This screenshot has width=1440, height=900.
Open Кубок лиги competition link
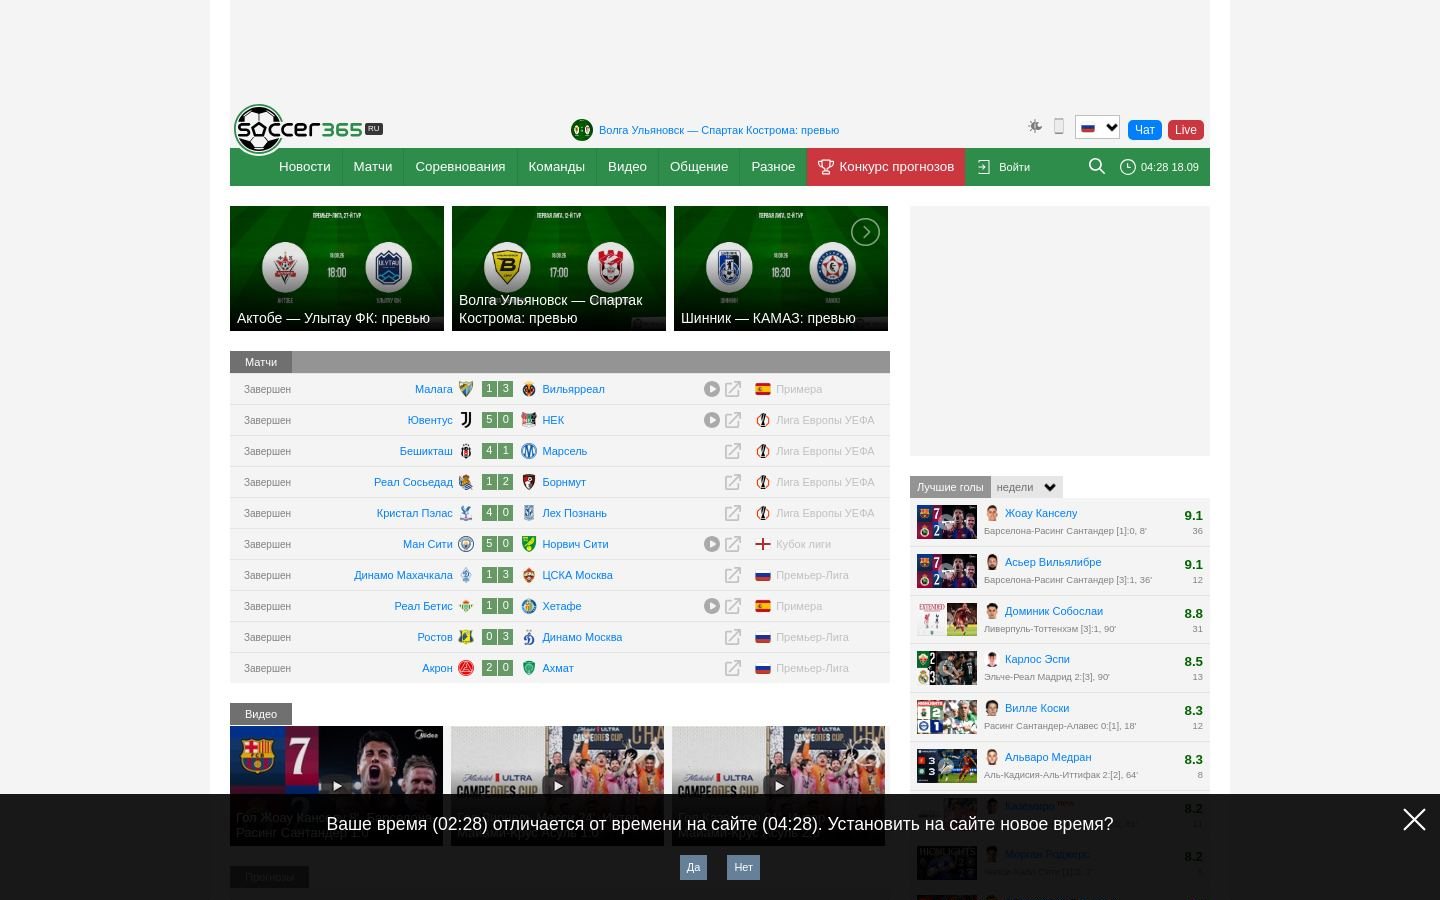803,544
